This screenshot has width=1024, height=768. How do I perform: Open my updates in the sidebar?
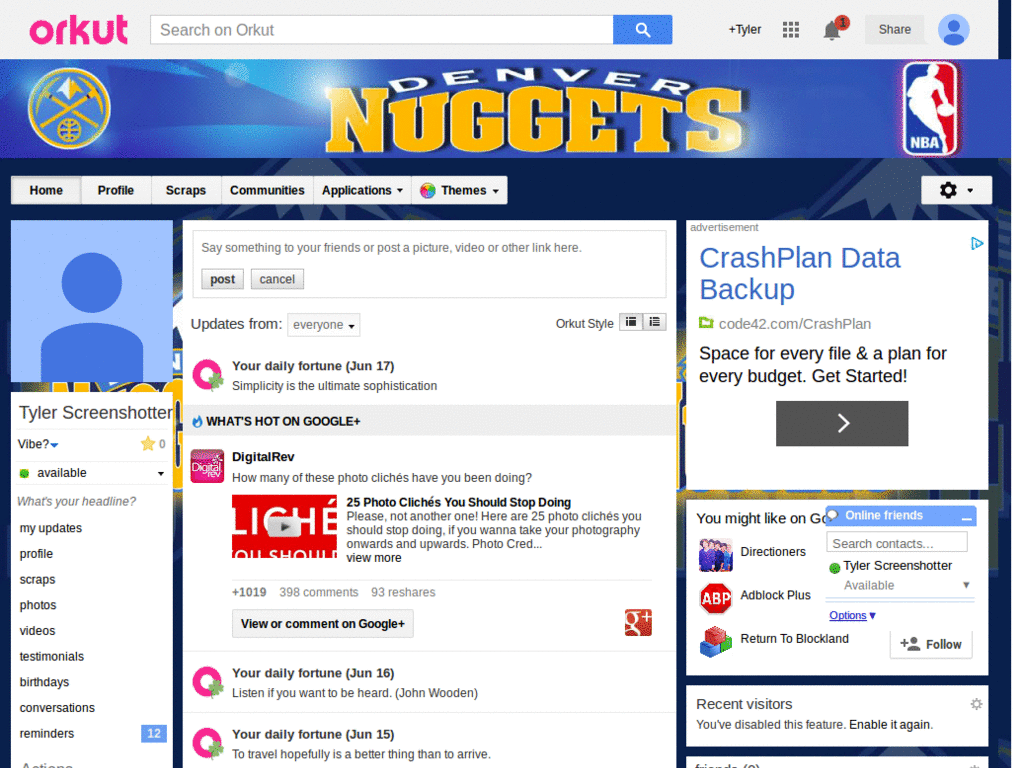point(51,528)
